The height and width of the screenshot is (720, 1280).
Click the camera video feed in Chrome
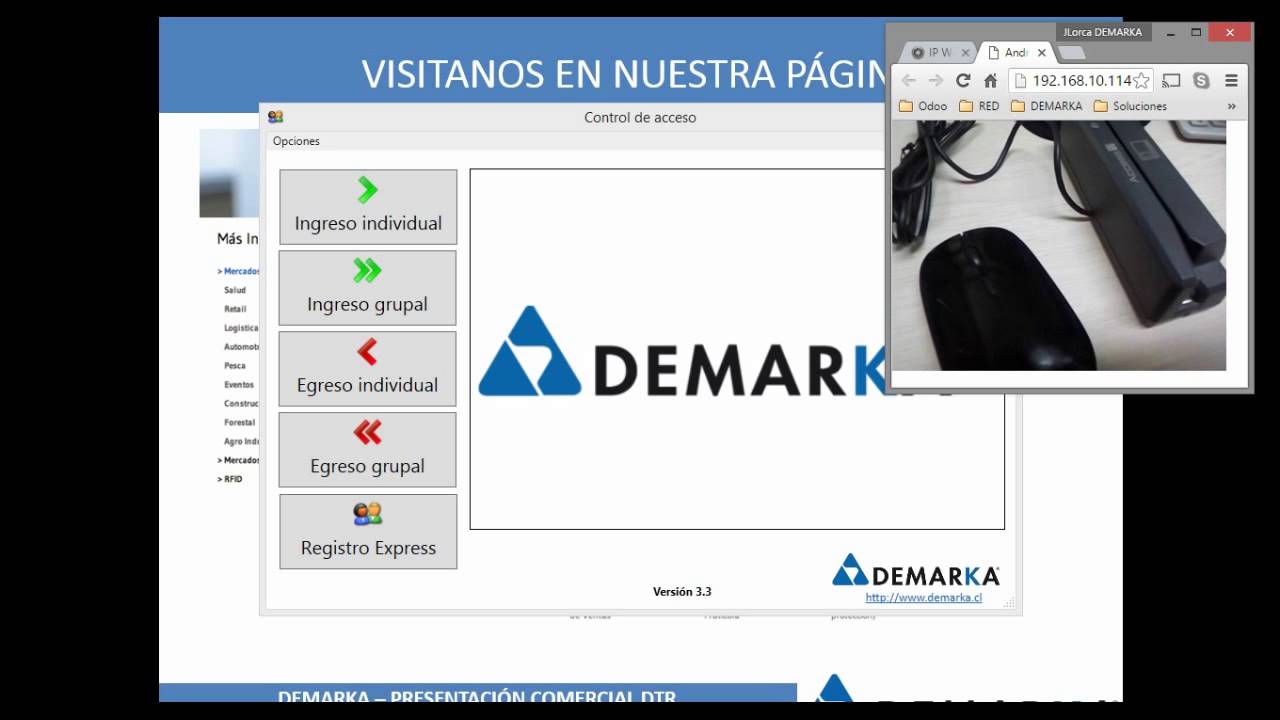tap(1059, 245)
